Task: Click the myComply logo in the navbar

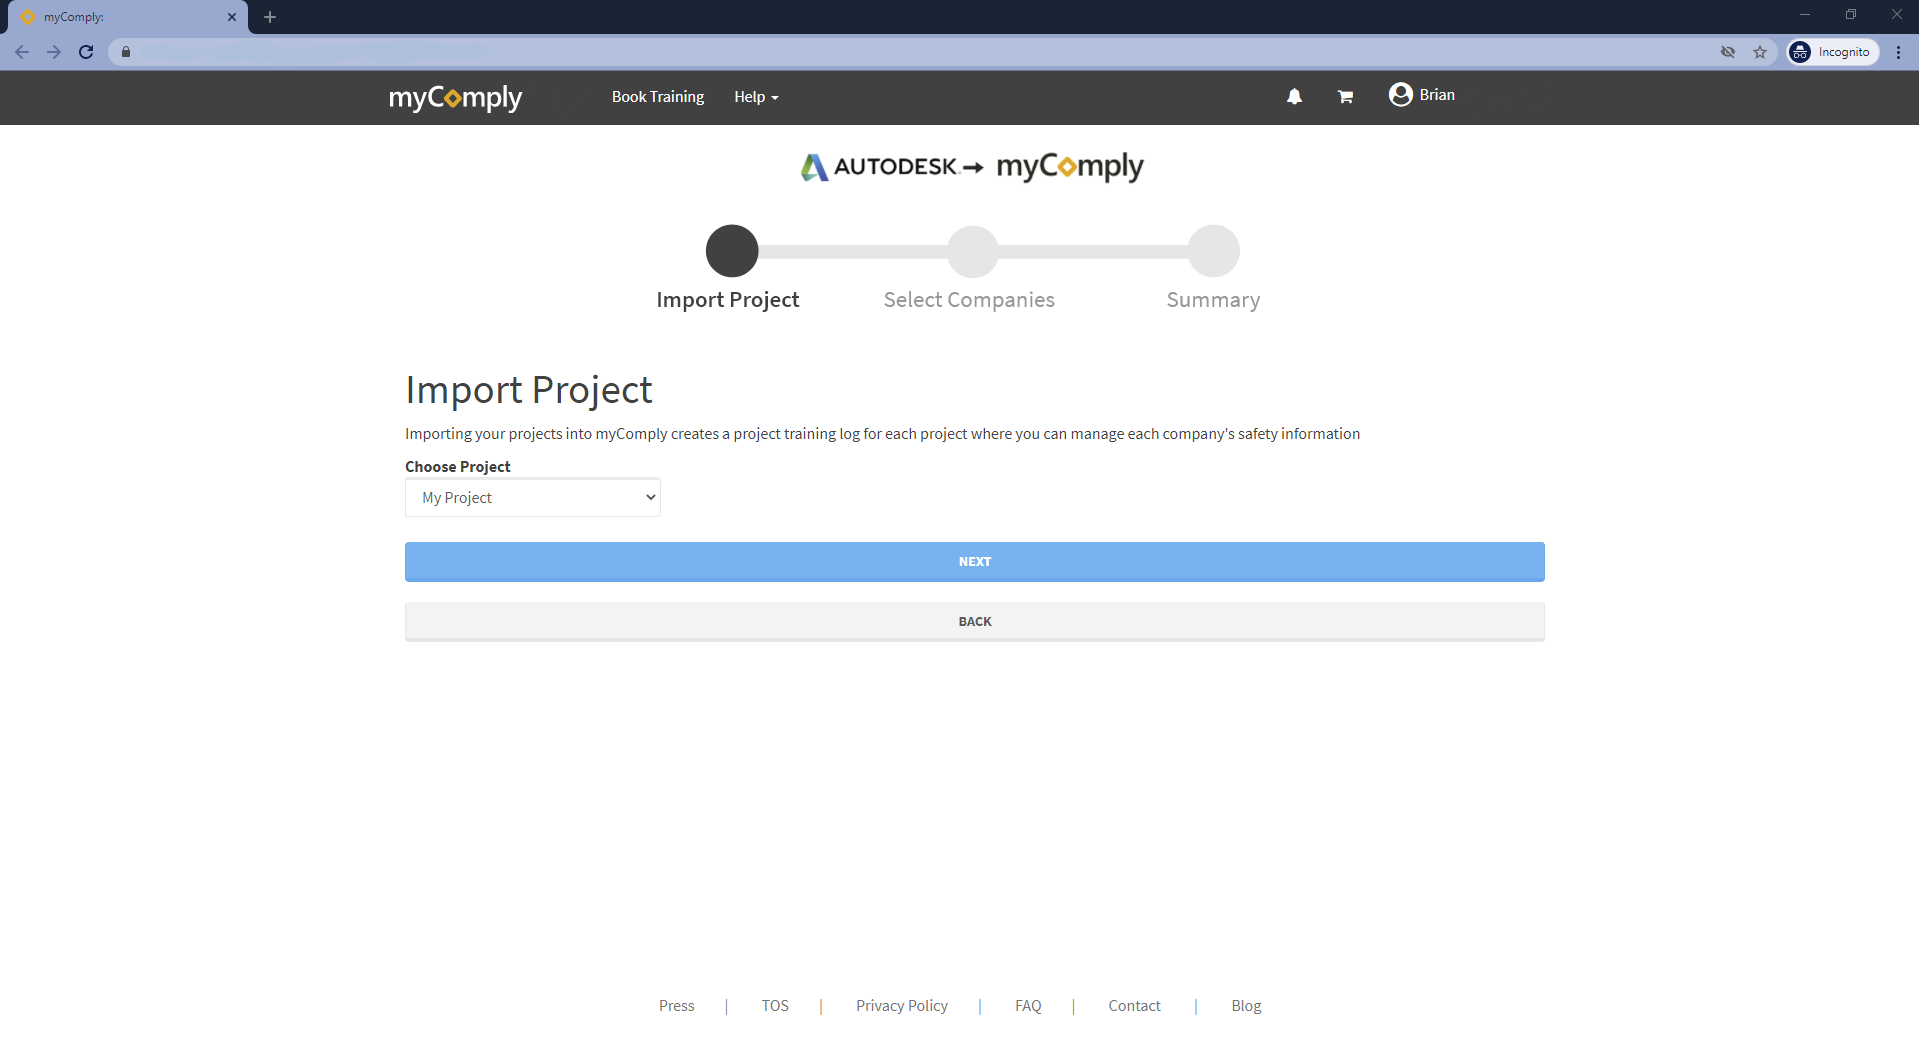Action: 455,97
